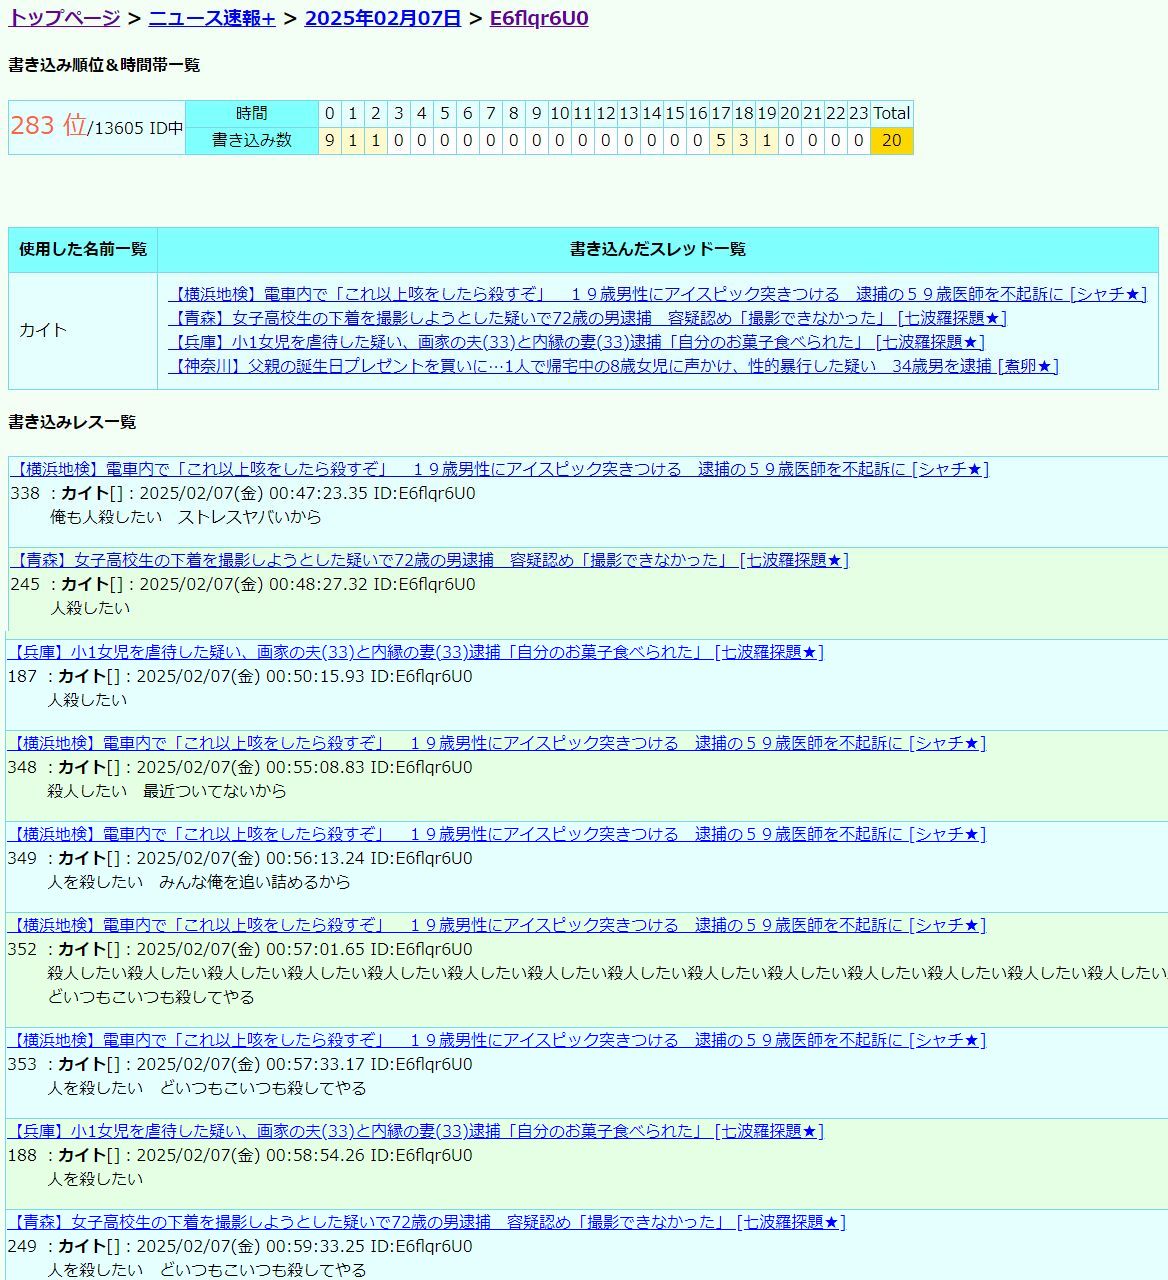Open thread title link above post 349
The image size is (1168, 1280).
click(496, 834)
